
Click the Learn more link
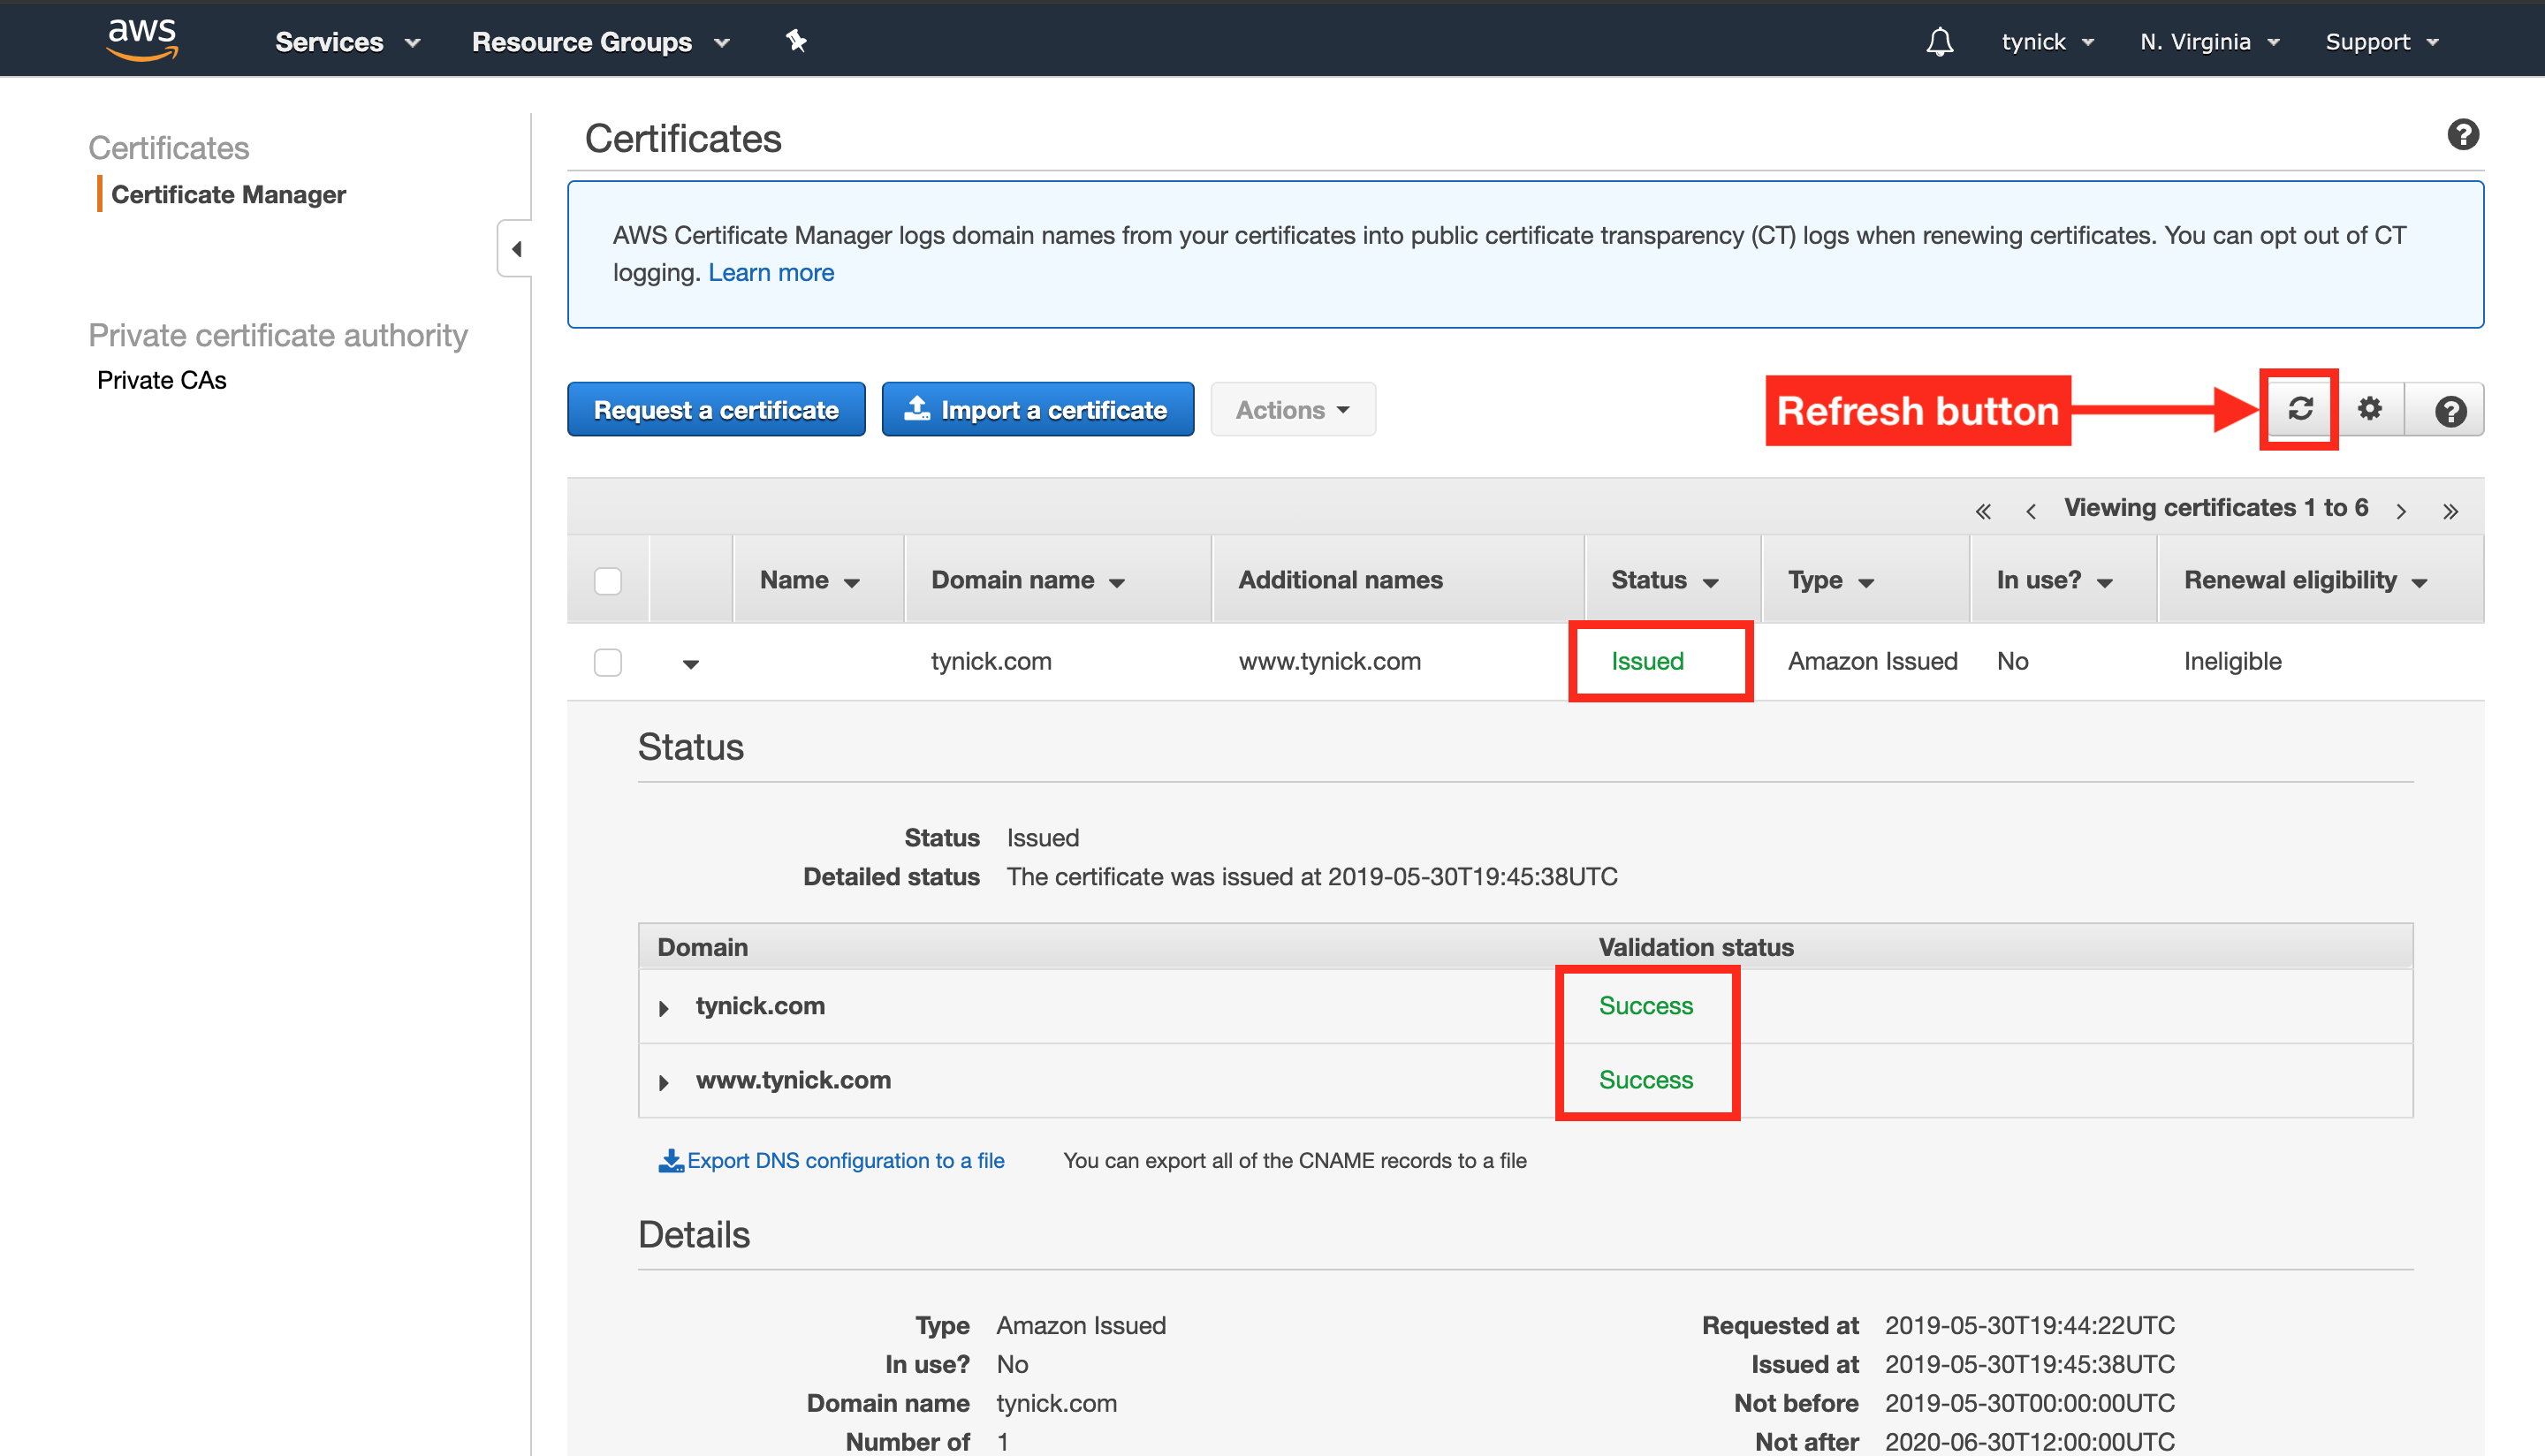pos(771,271)
